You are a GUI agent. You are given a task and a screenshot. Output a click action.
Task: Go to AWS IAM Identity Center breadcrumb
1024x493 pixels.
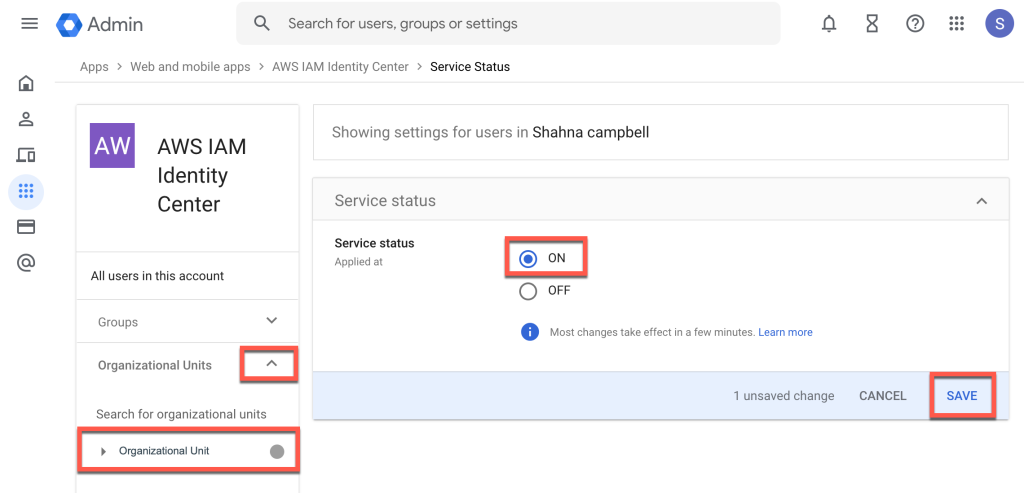click(340, 67)
